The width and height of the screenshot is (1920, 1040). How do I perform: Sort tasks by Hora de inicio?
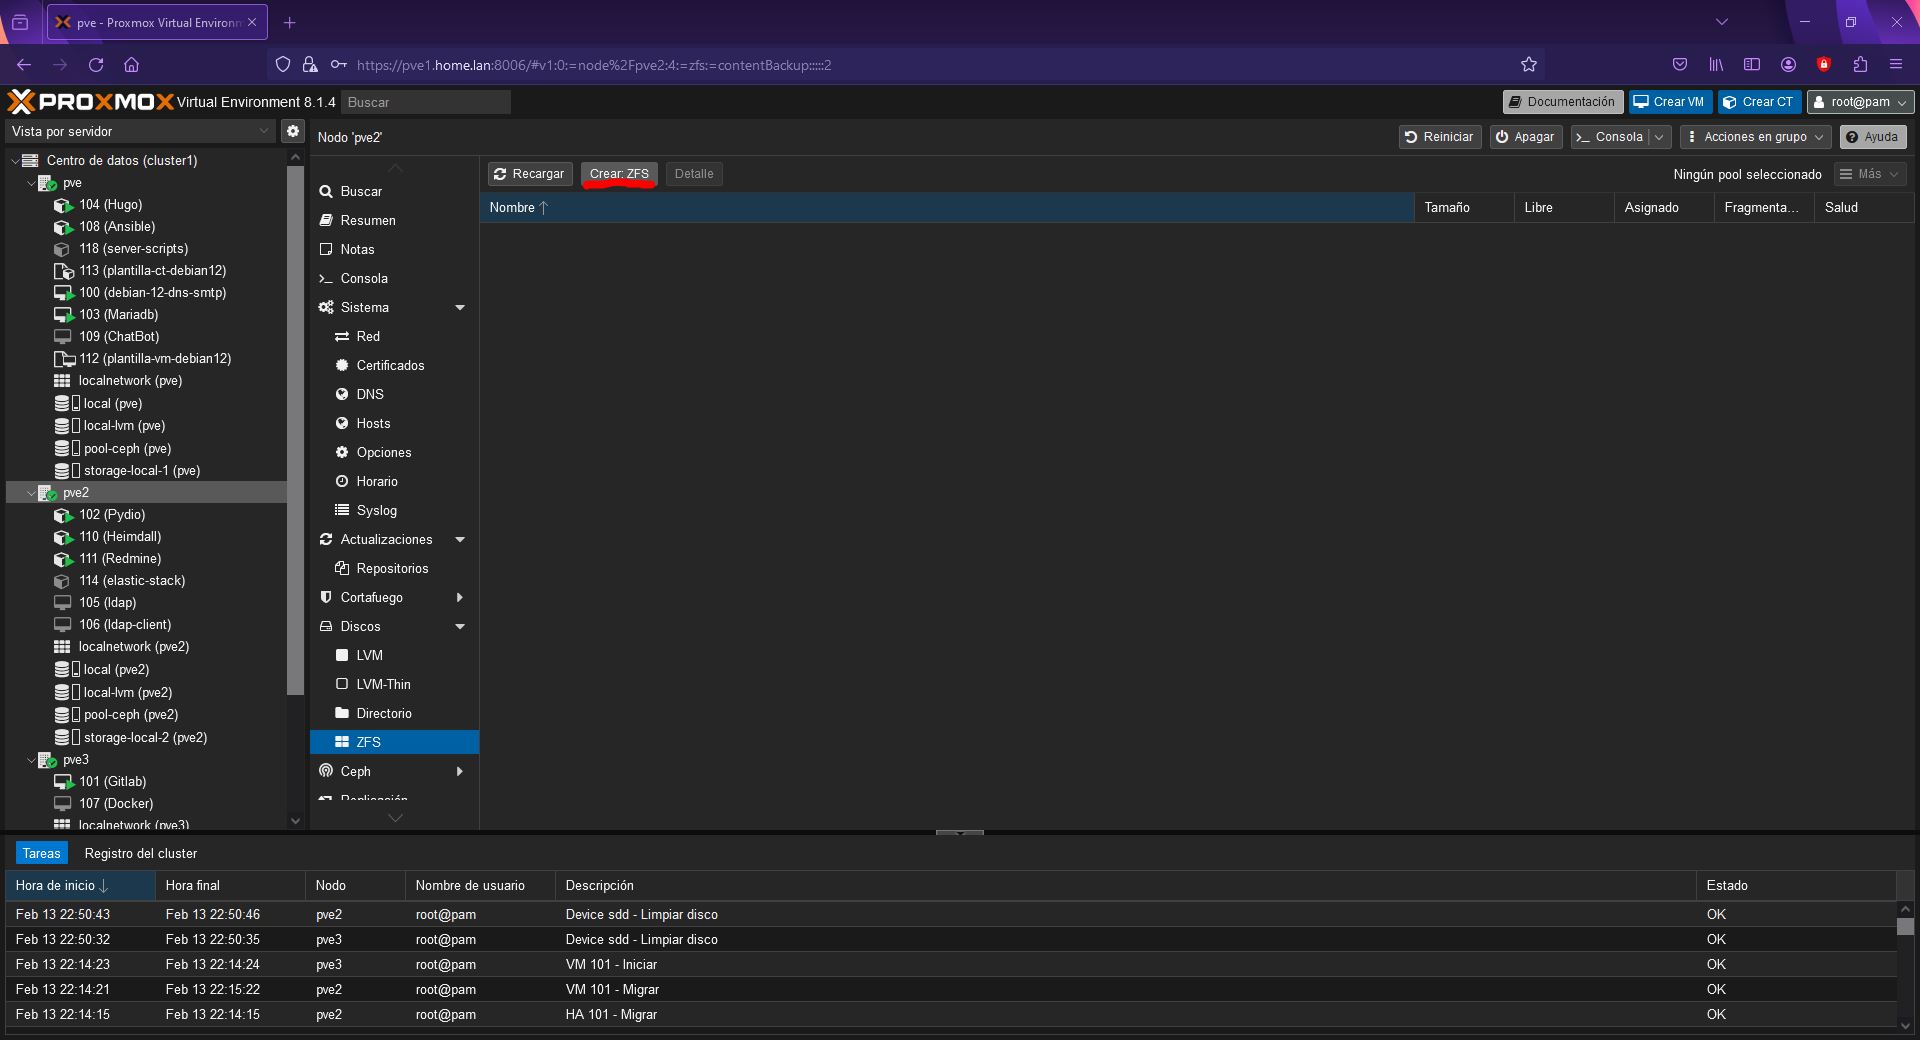coord(80,885)
